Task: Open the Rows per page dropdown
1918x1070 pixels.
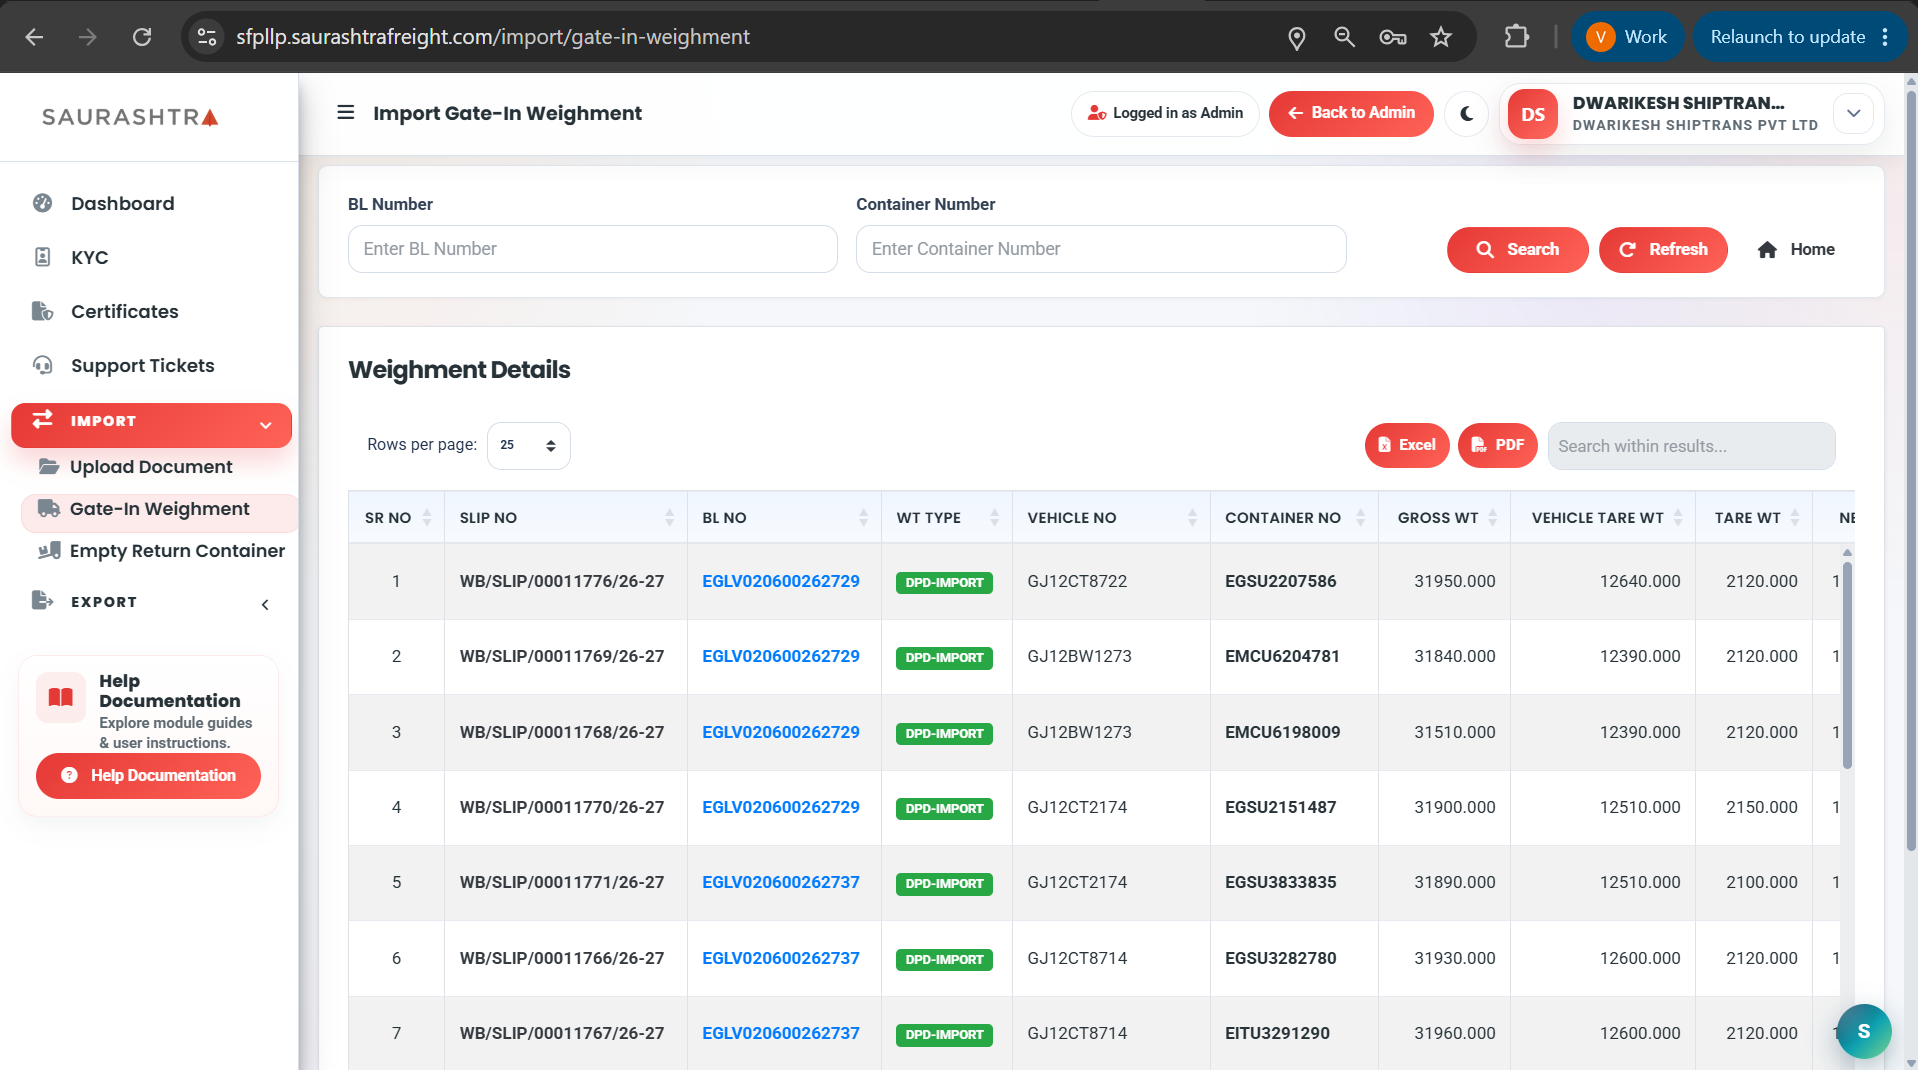Action: click(x=528, y=445)
